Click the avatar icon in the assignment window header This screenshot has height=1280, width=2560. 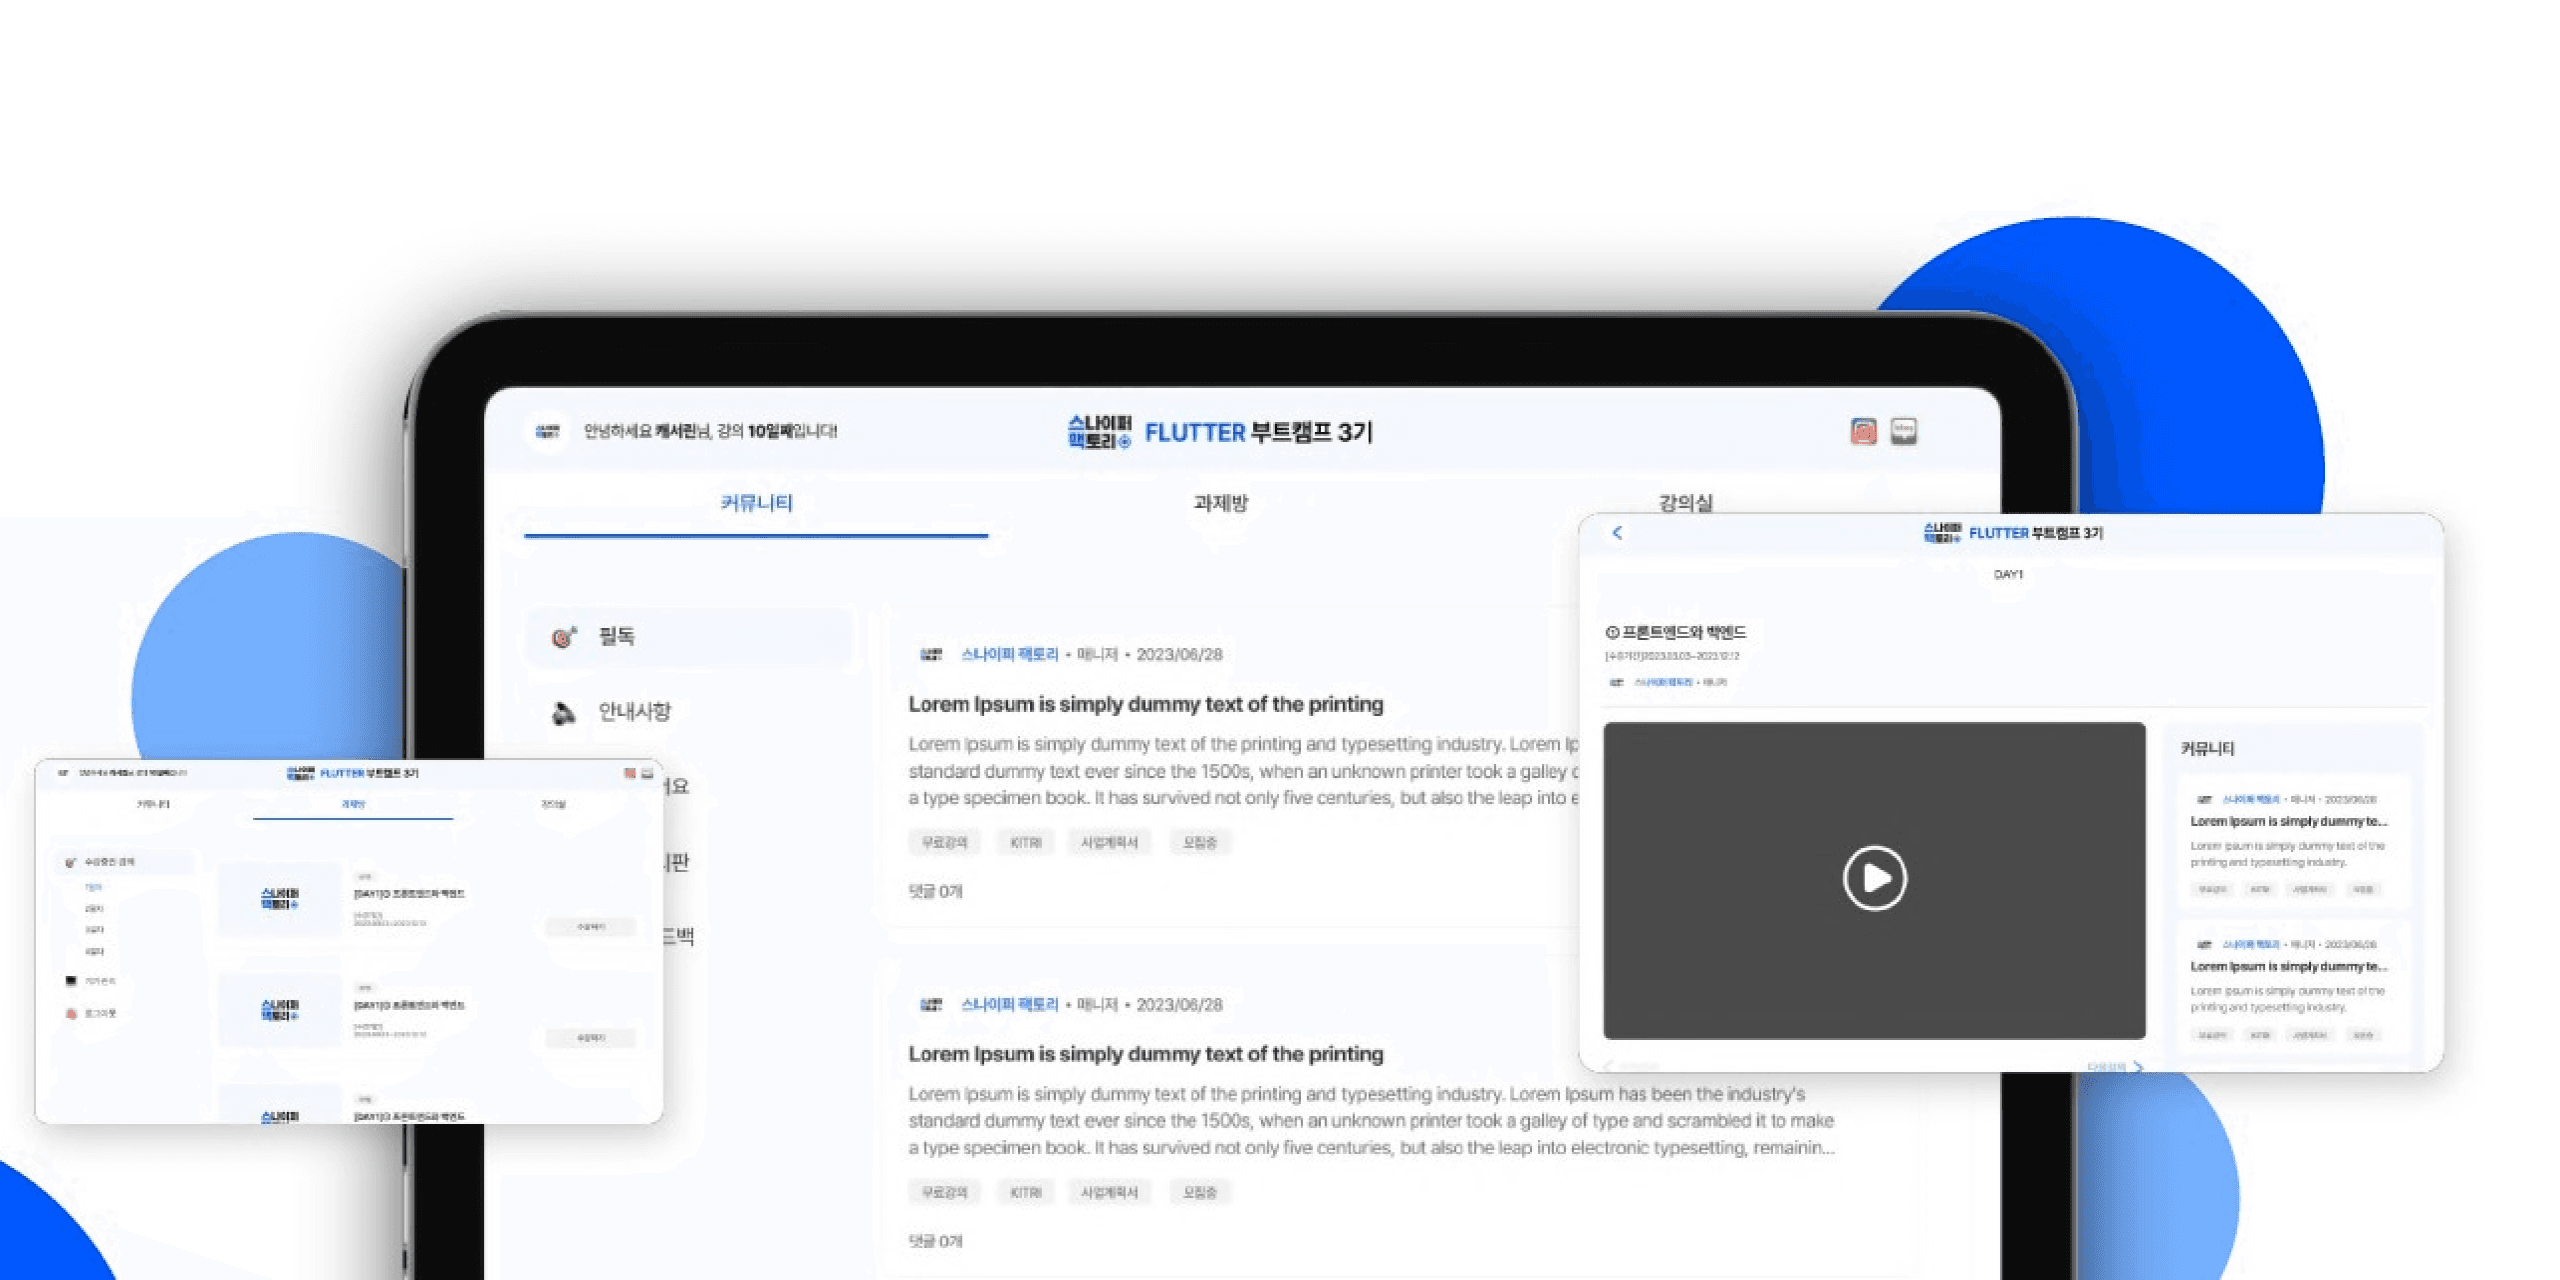click(x=64, y=773)
